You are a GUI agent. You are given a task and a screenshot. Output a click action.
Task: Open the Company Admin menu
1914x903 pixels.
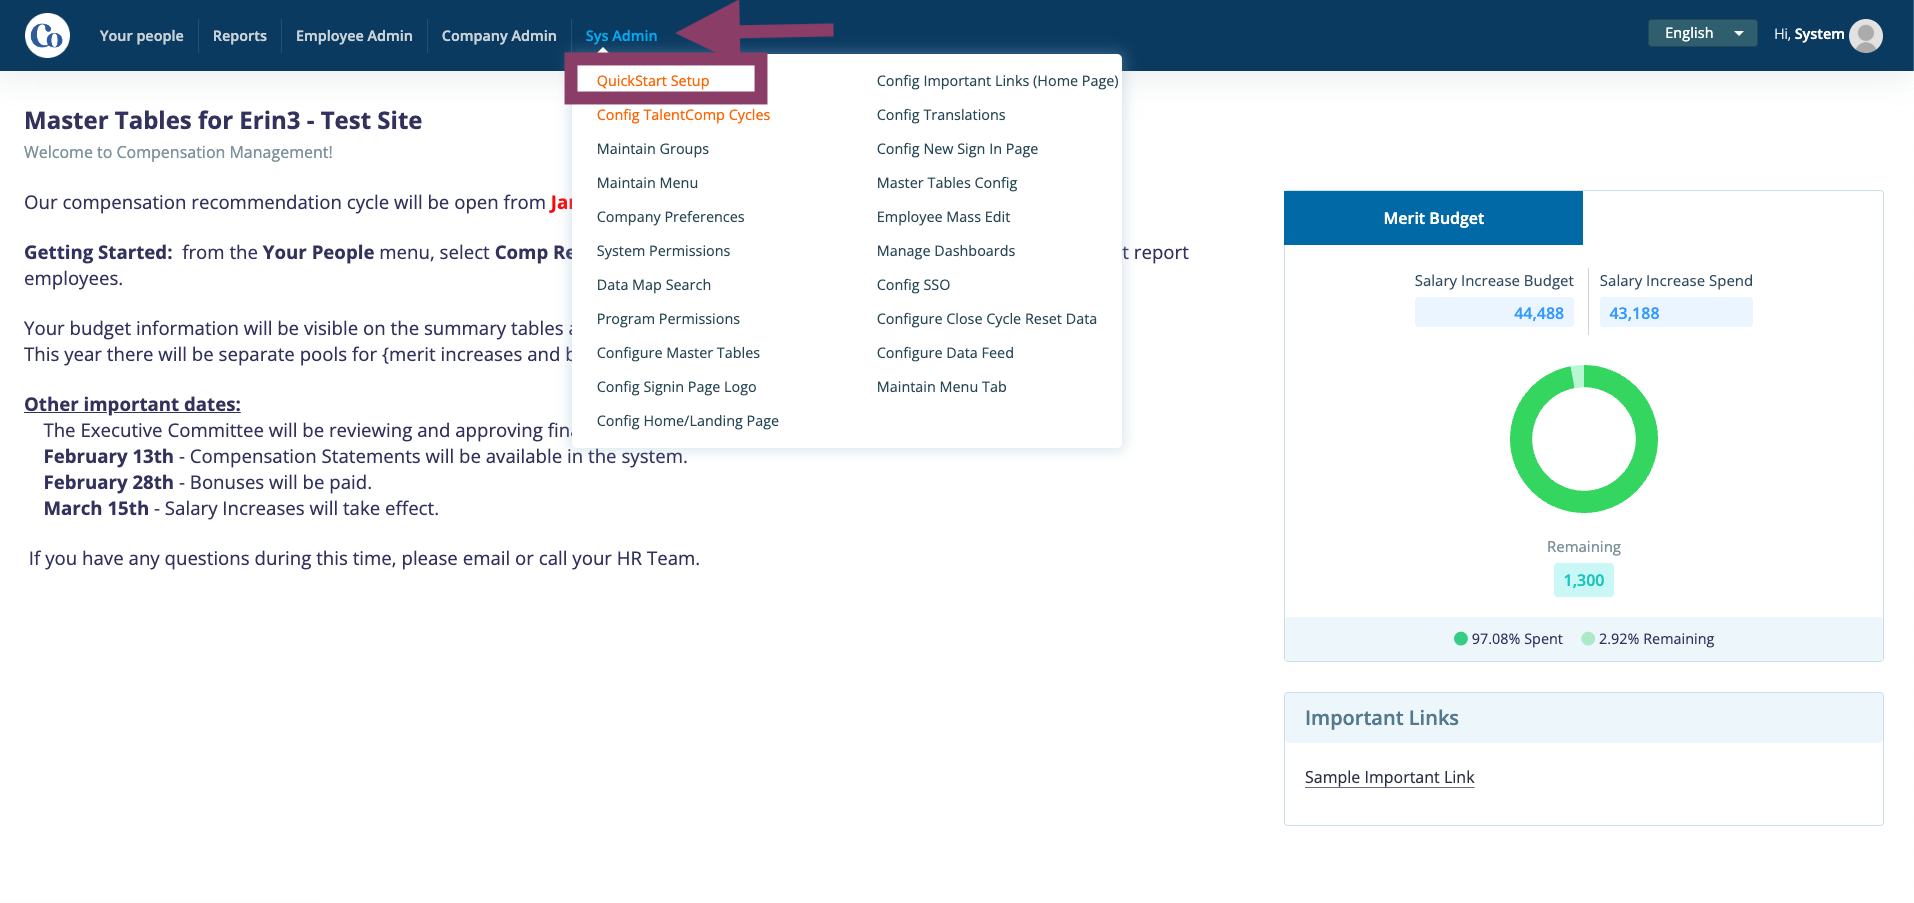[x=499, y=36]
